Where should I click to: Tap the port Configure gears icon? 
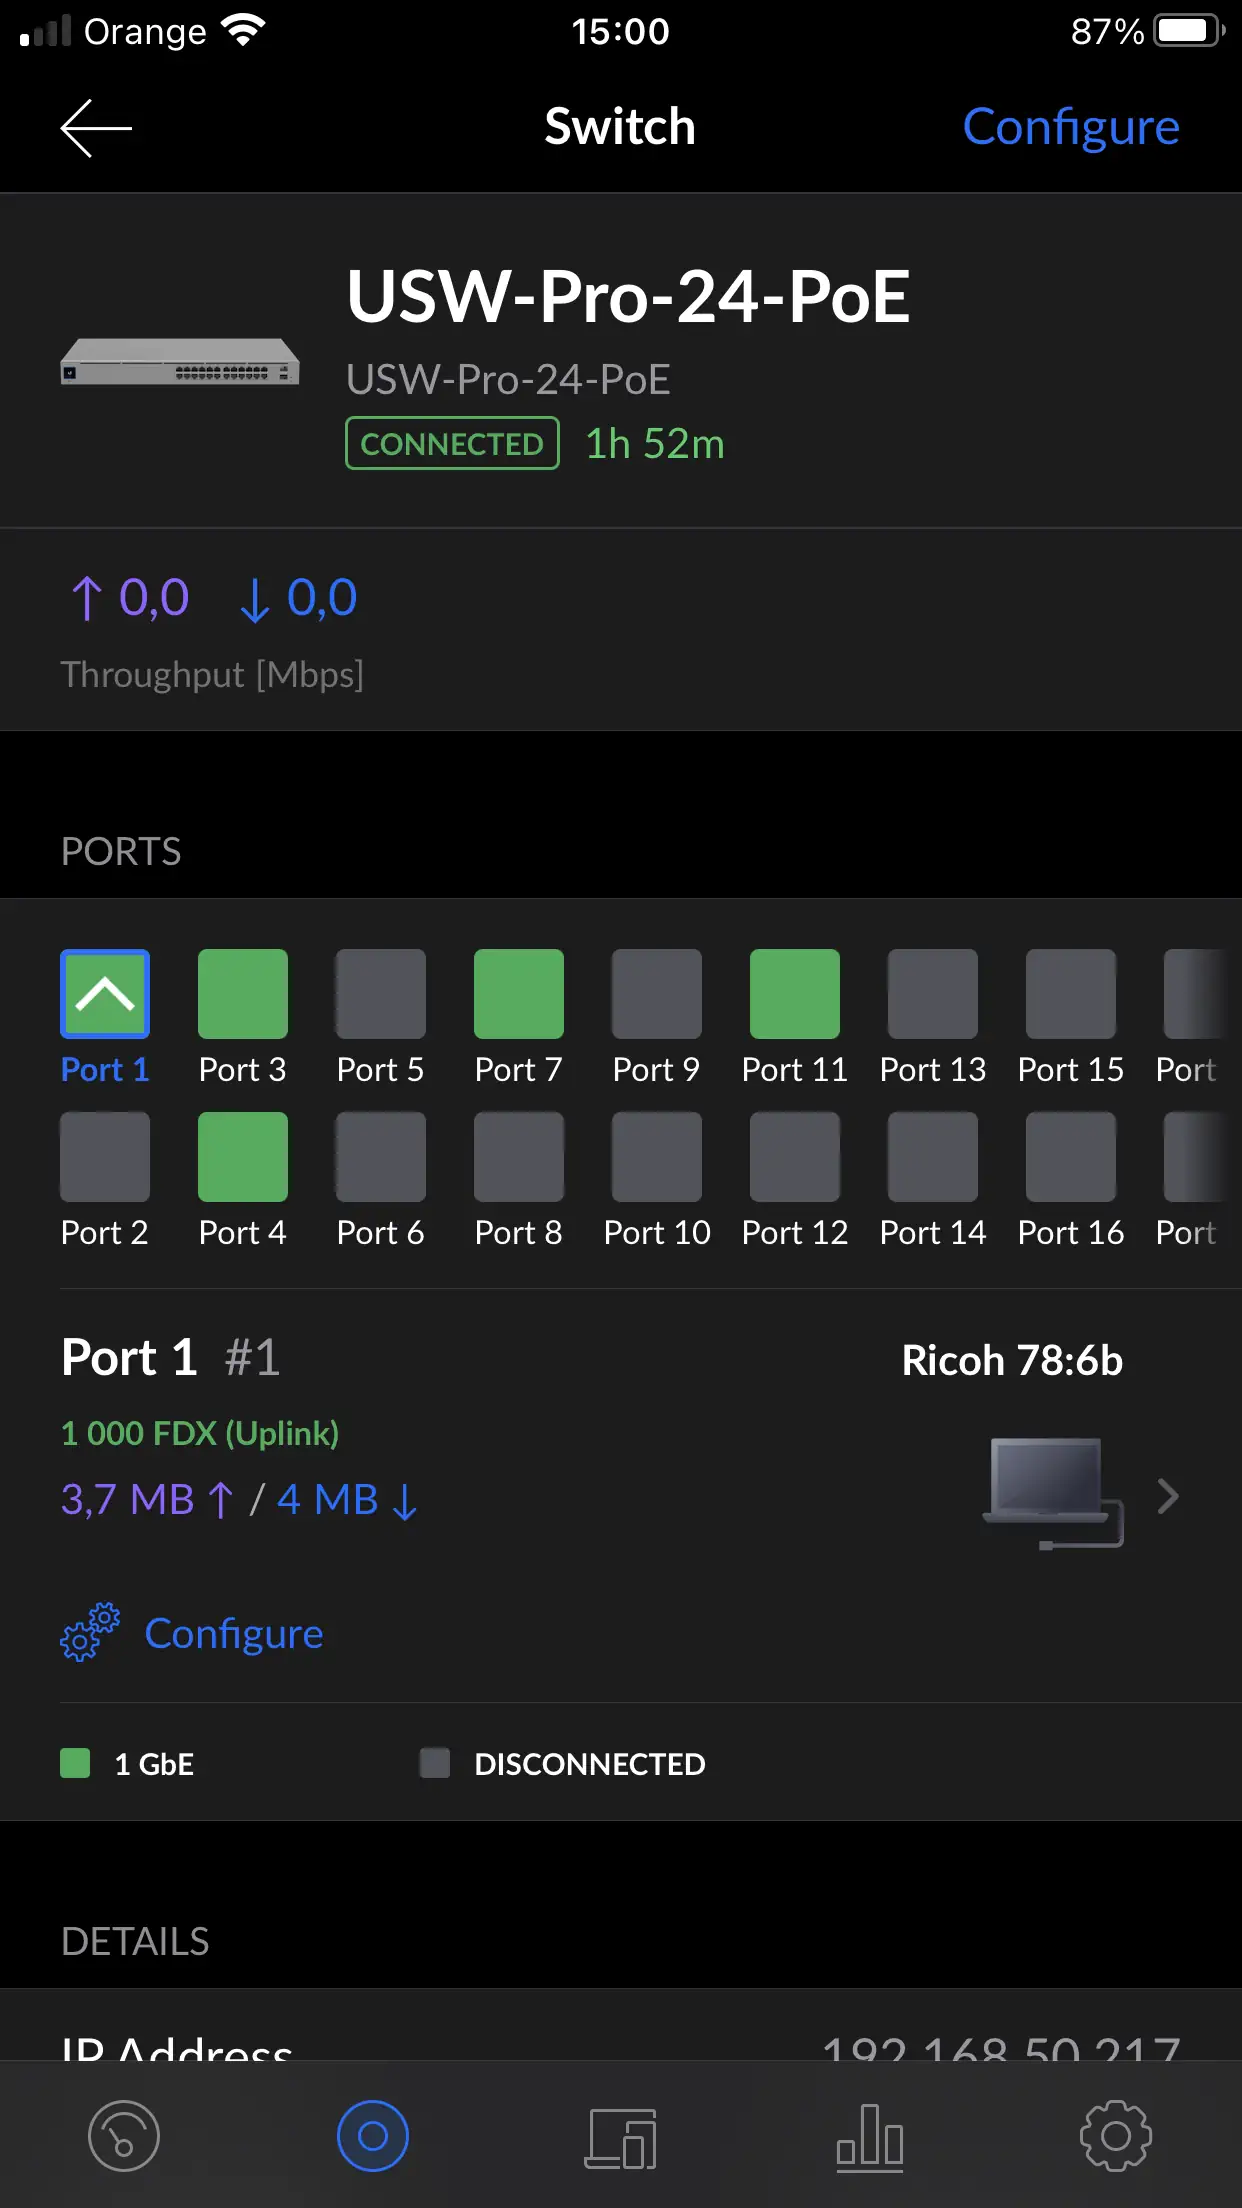pyautogui.click(x=90, y=1633)
